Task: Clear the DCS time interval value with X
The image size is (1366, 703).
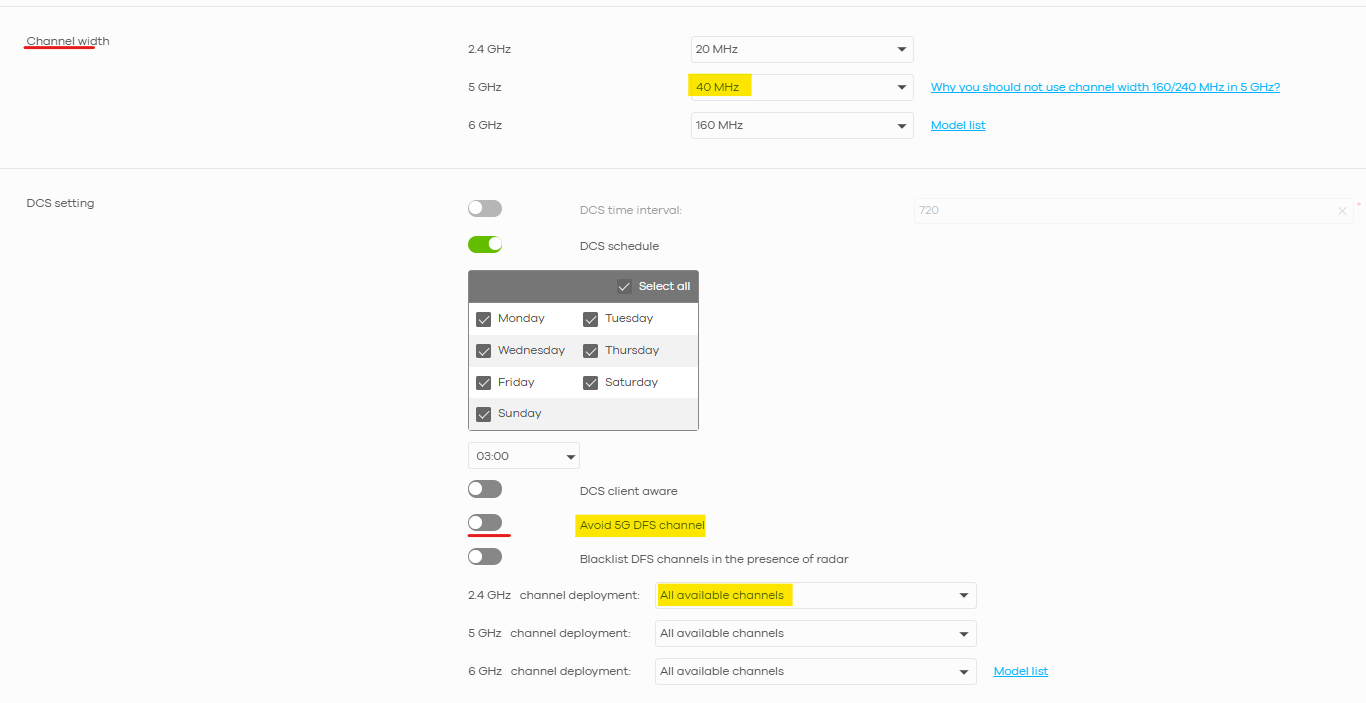Action: (x=1342, y=211)
